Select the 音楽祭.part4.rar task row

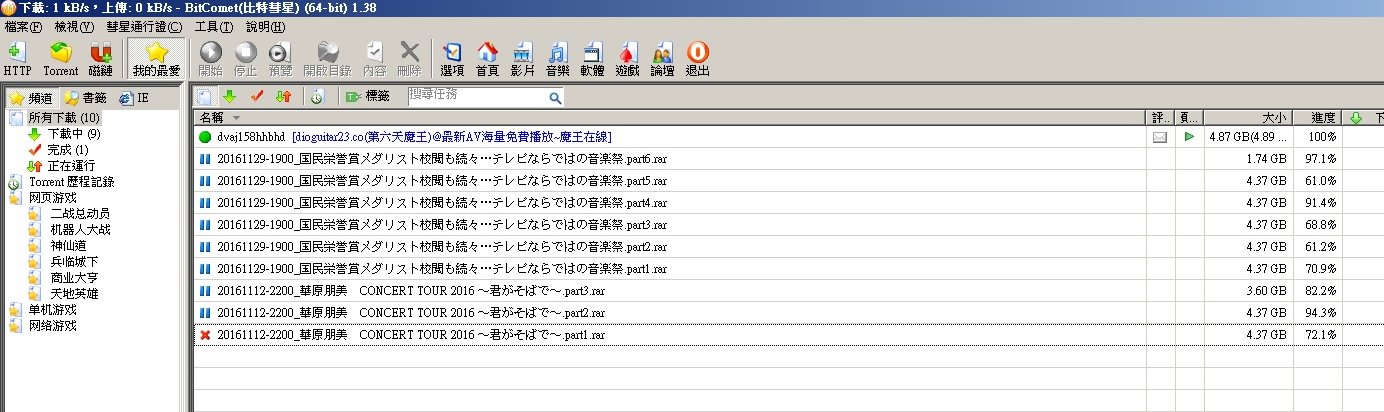pos(788,203)
